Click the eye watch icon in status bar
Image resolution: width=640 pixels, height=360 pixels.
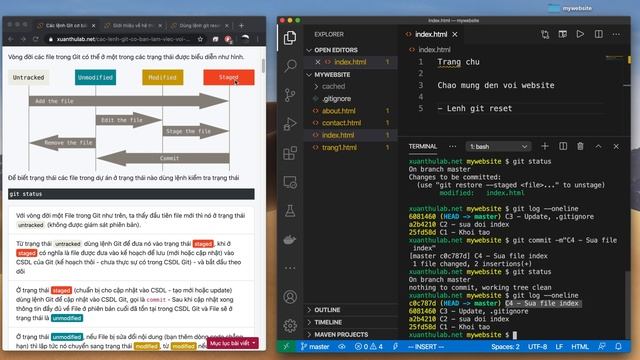tap(342, 347)
